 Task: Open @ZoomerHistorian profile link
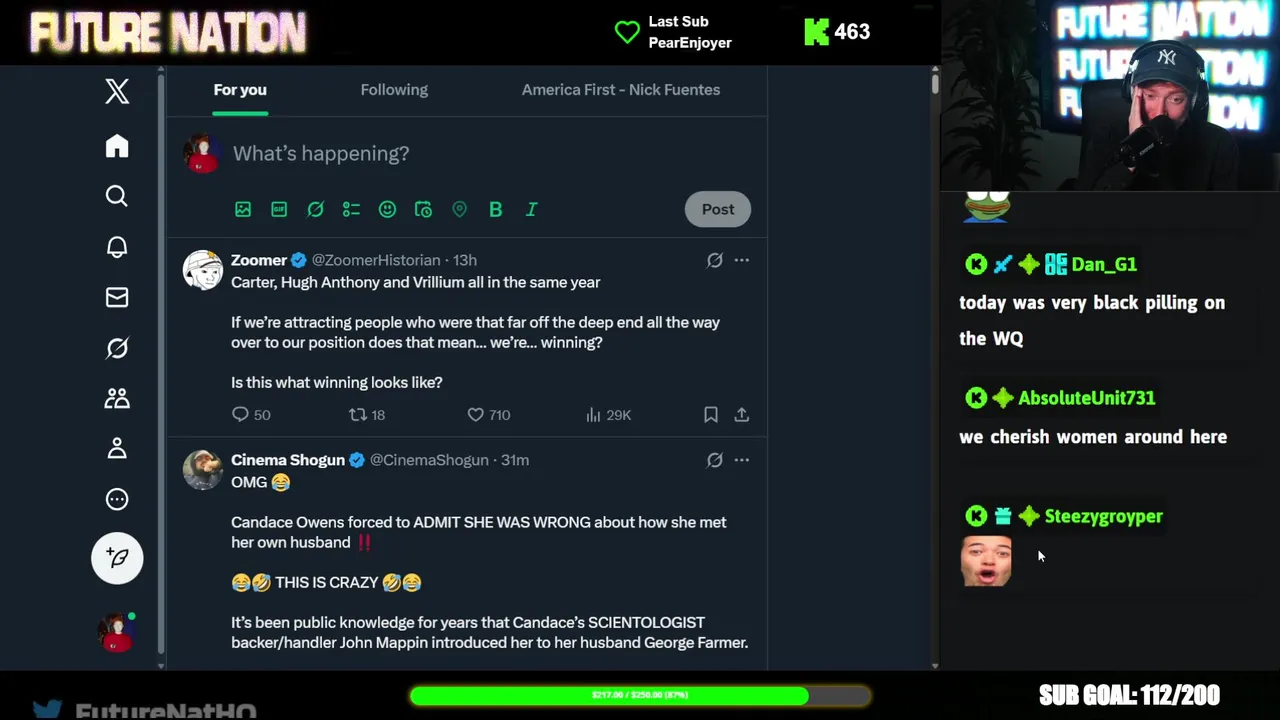point(376,260)
